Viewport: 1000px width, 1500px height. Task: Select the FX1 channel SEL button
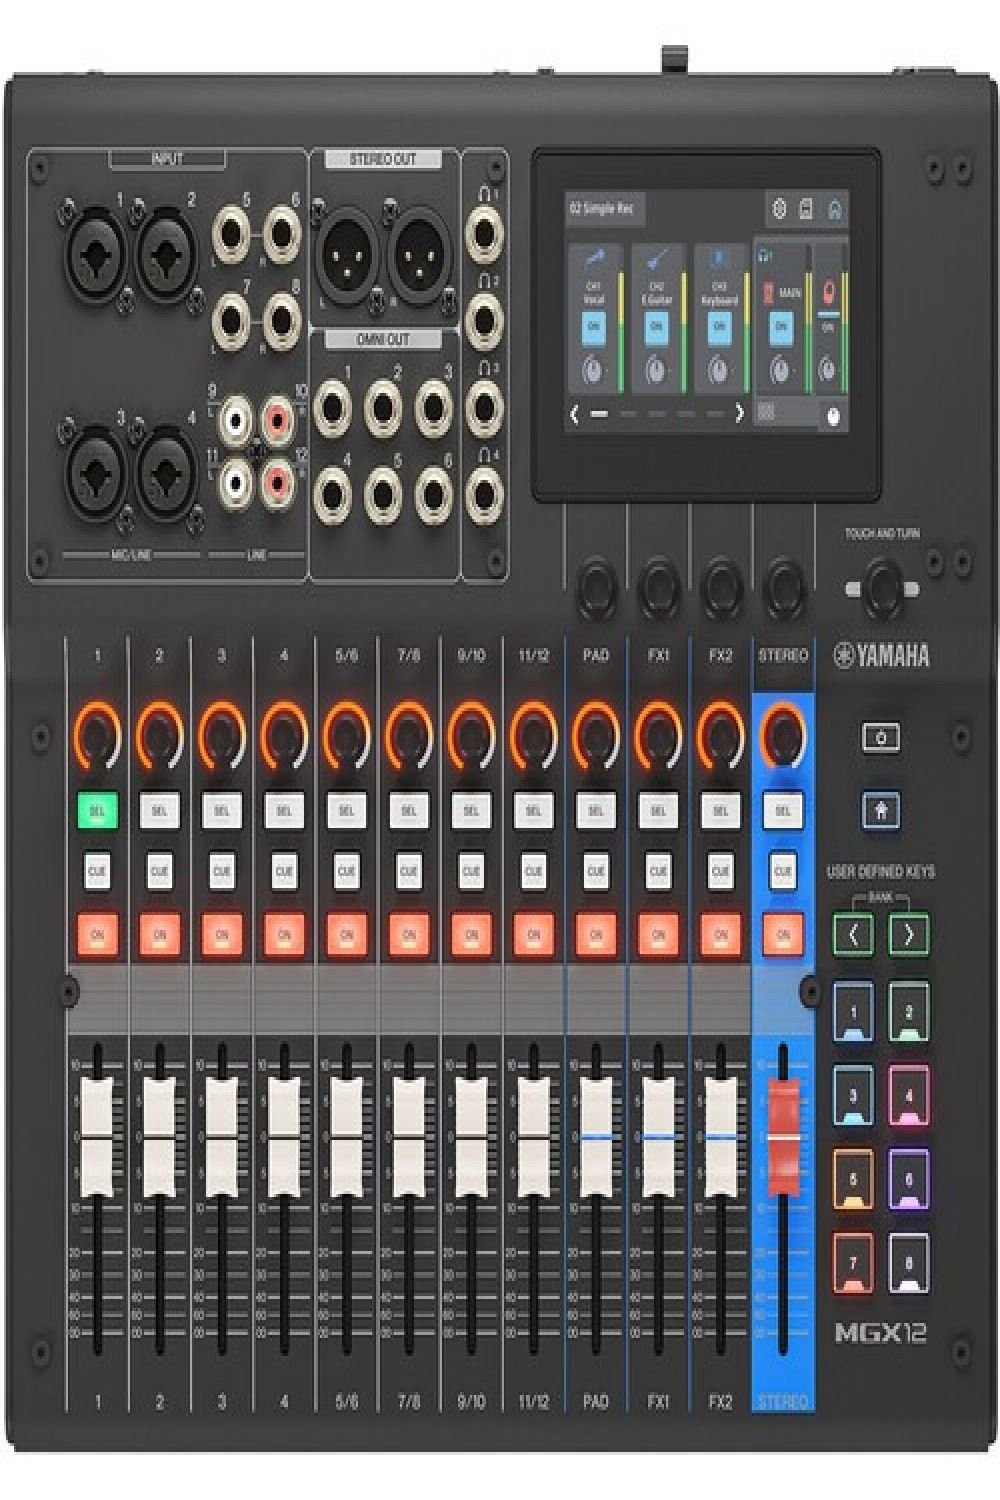(658, 810)
